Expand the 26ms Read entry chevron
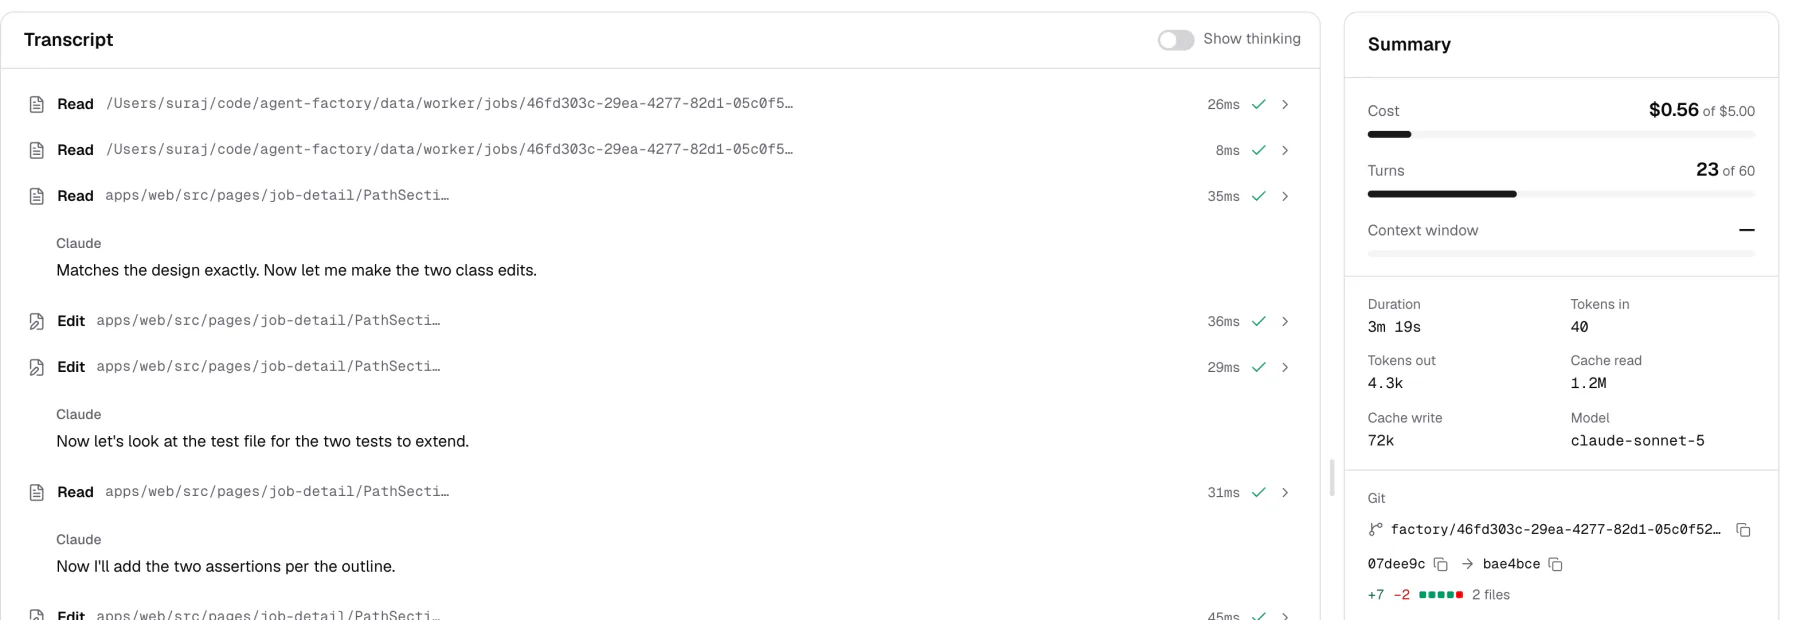1800x620 pixels. (x=1285, y=104)
